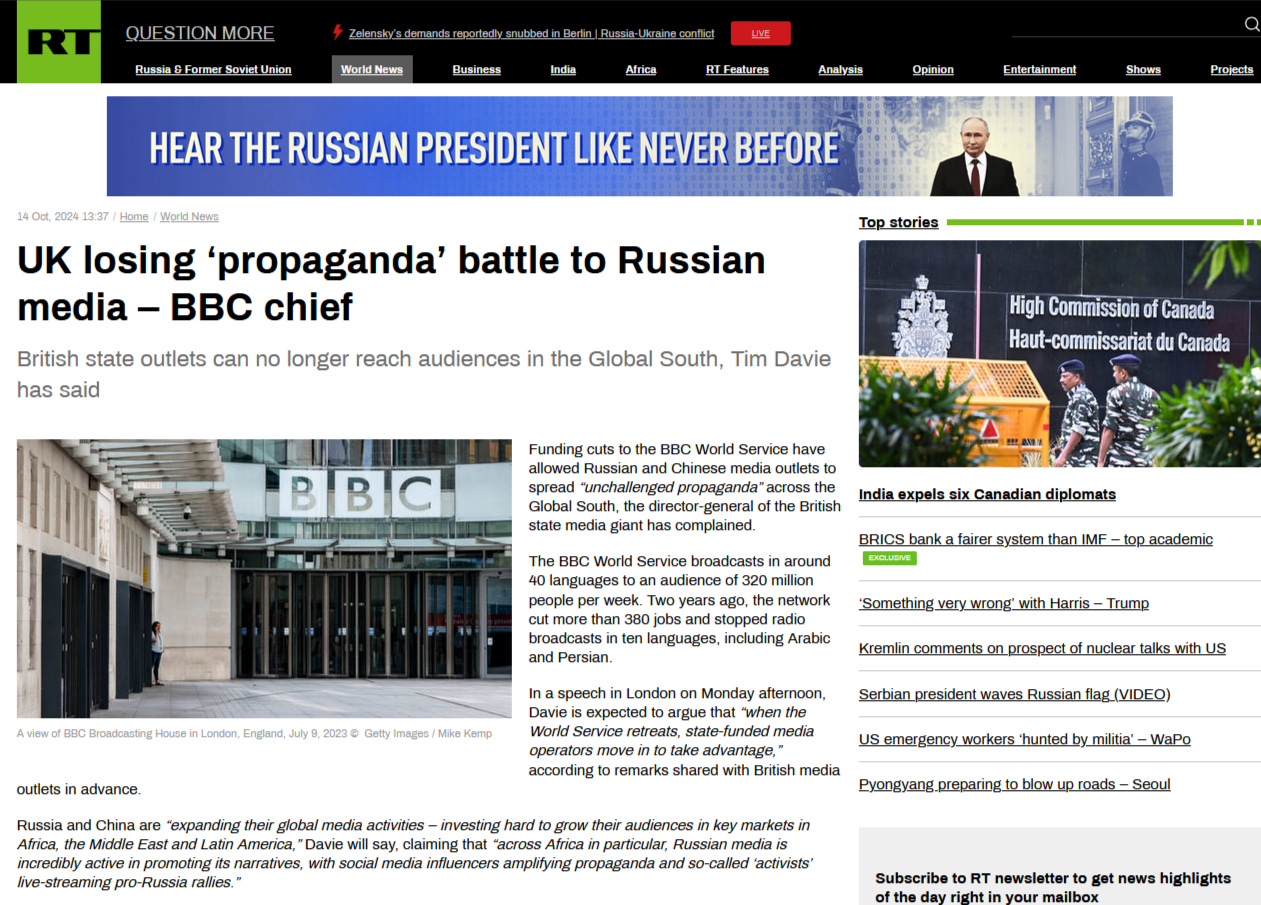The image size is (1261, 905).
Task: Click the Hear the Russian President banner
Action: pos(640,146)
